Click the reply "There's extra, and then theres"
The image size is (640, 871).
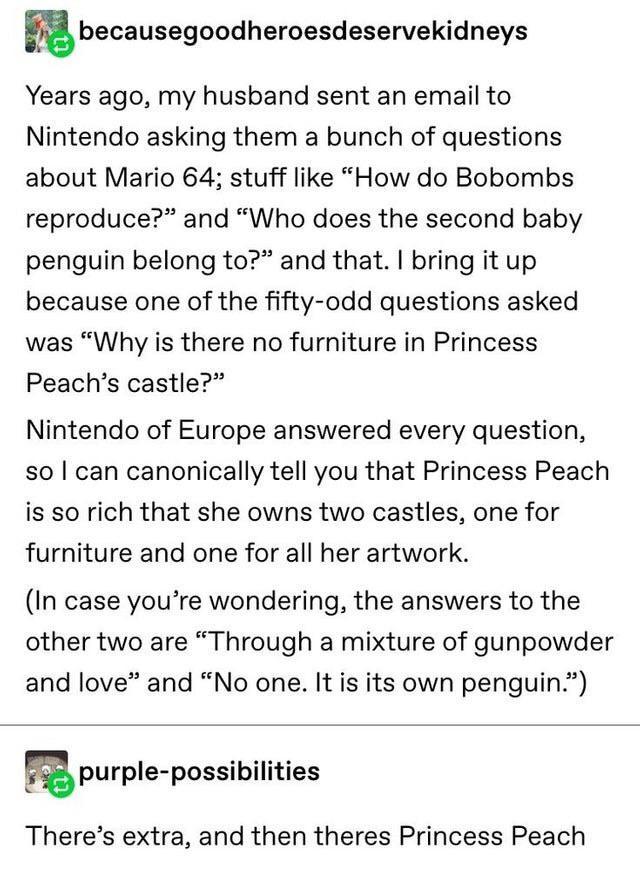306,836
